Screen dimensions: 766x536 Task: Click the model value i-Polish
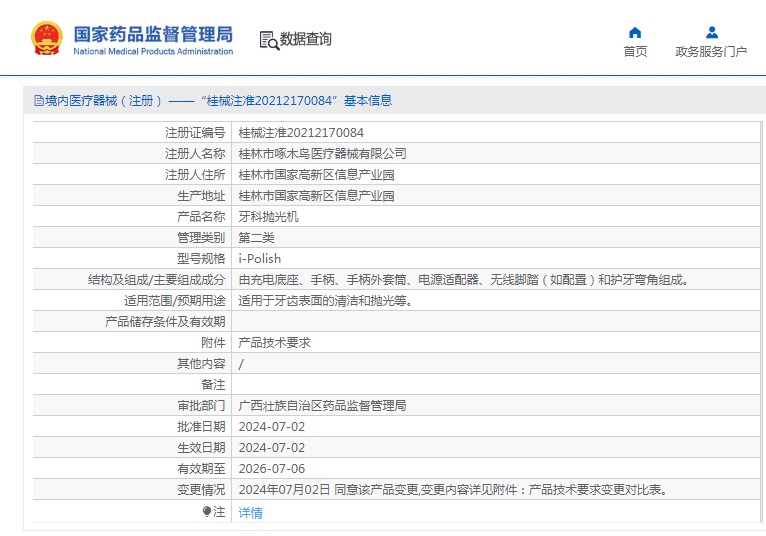[x=259, y=259]
